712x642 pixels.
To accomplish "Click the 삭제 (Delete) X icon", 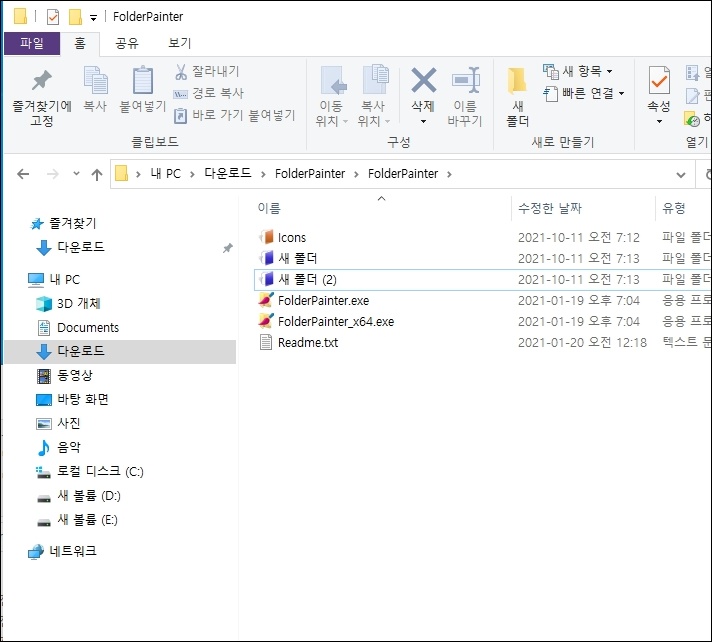I will (423, 80).
